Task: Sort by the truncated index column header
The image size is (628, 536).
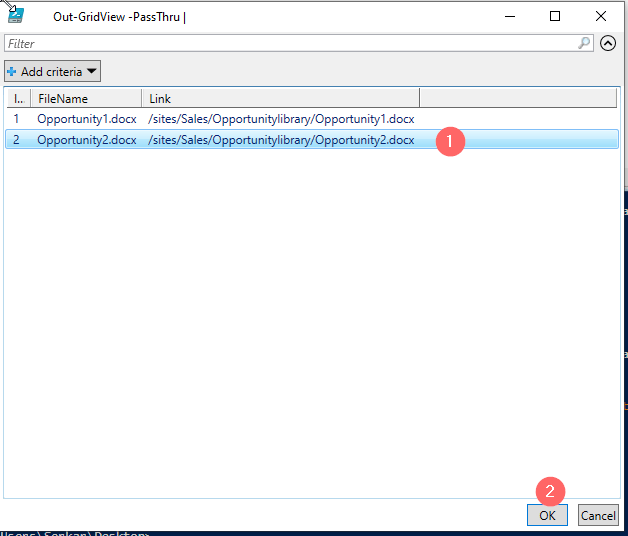Action: tap(18, 99)
